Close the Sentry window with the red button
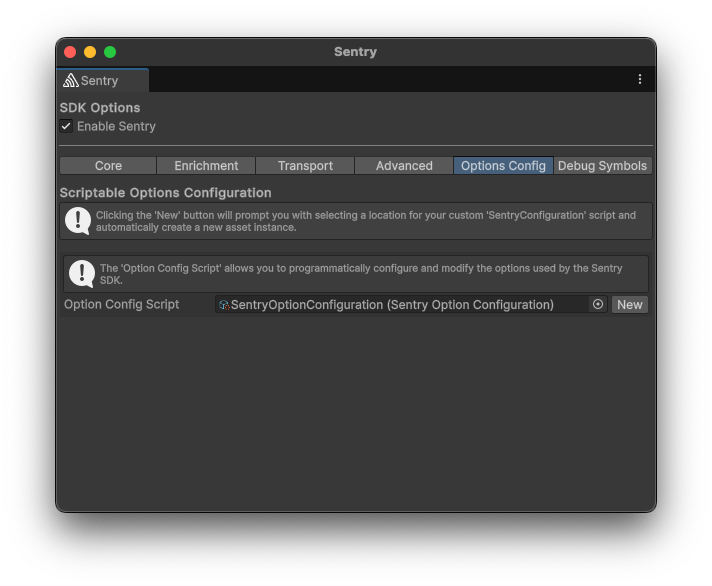The height and width of the screenshot is (586, 712). click(x=70, y=52)
